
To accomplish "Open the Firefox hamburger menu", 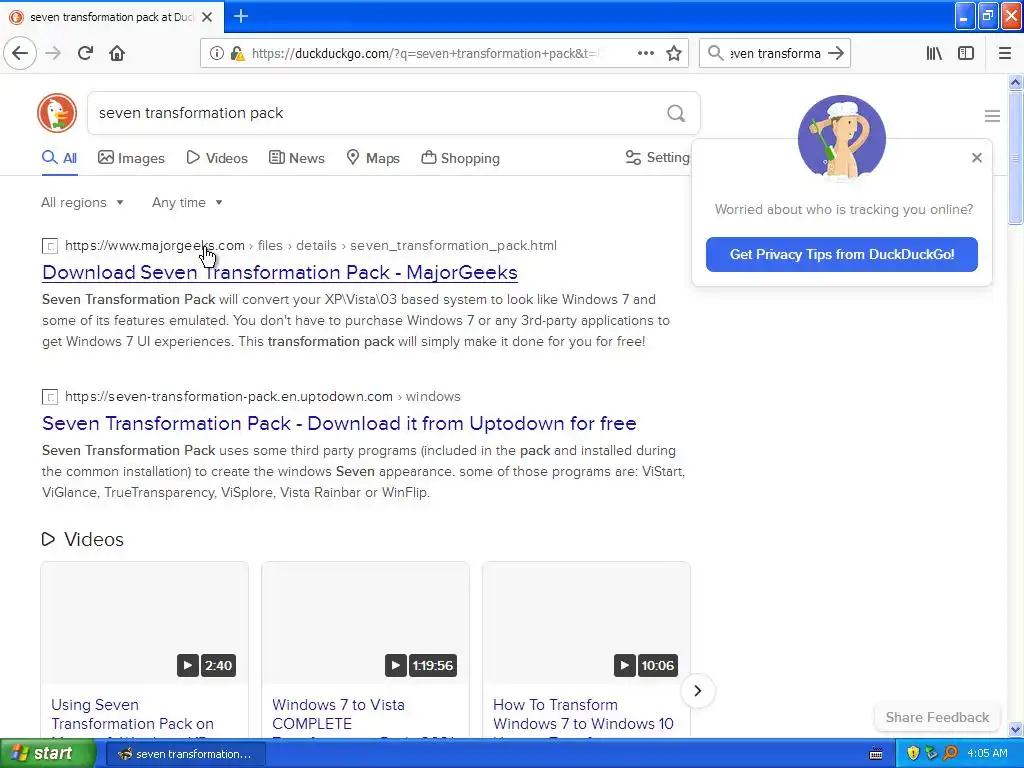I will coord(1005,53).
